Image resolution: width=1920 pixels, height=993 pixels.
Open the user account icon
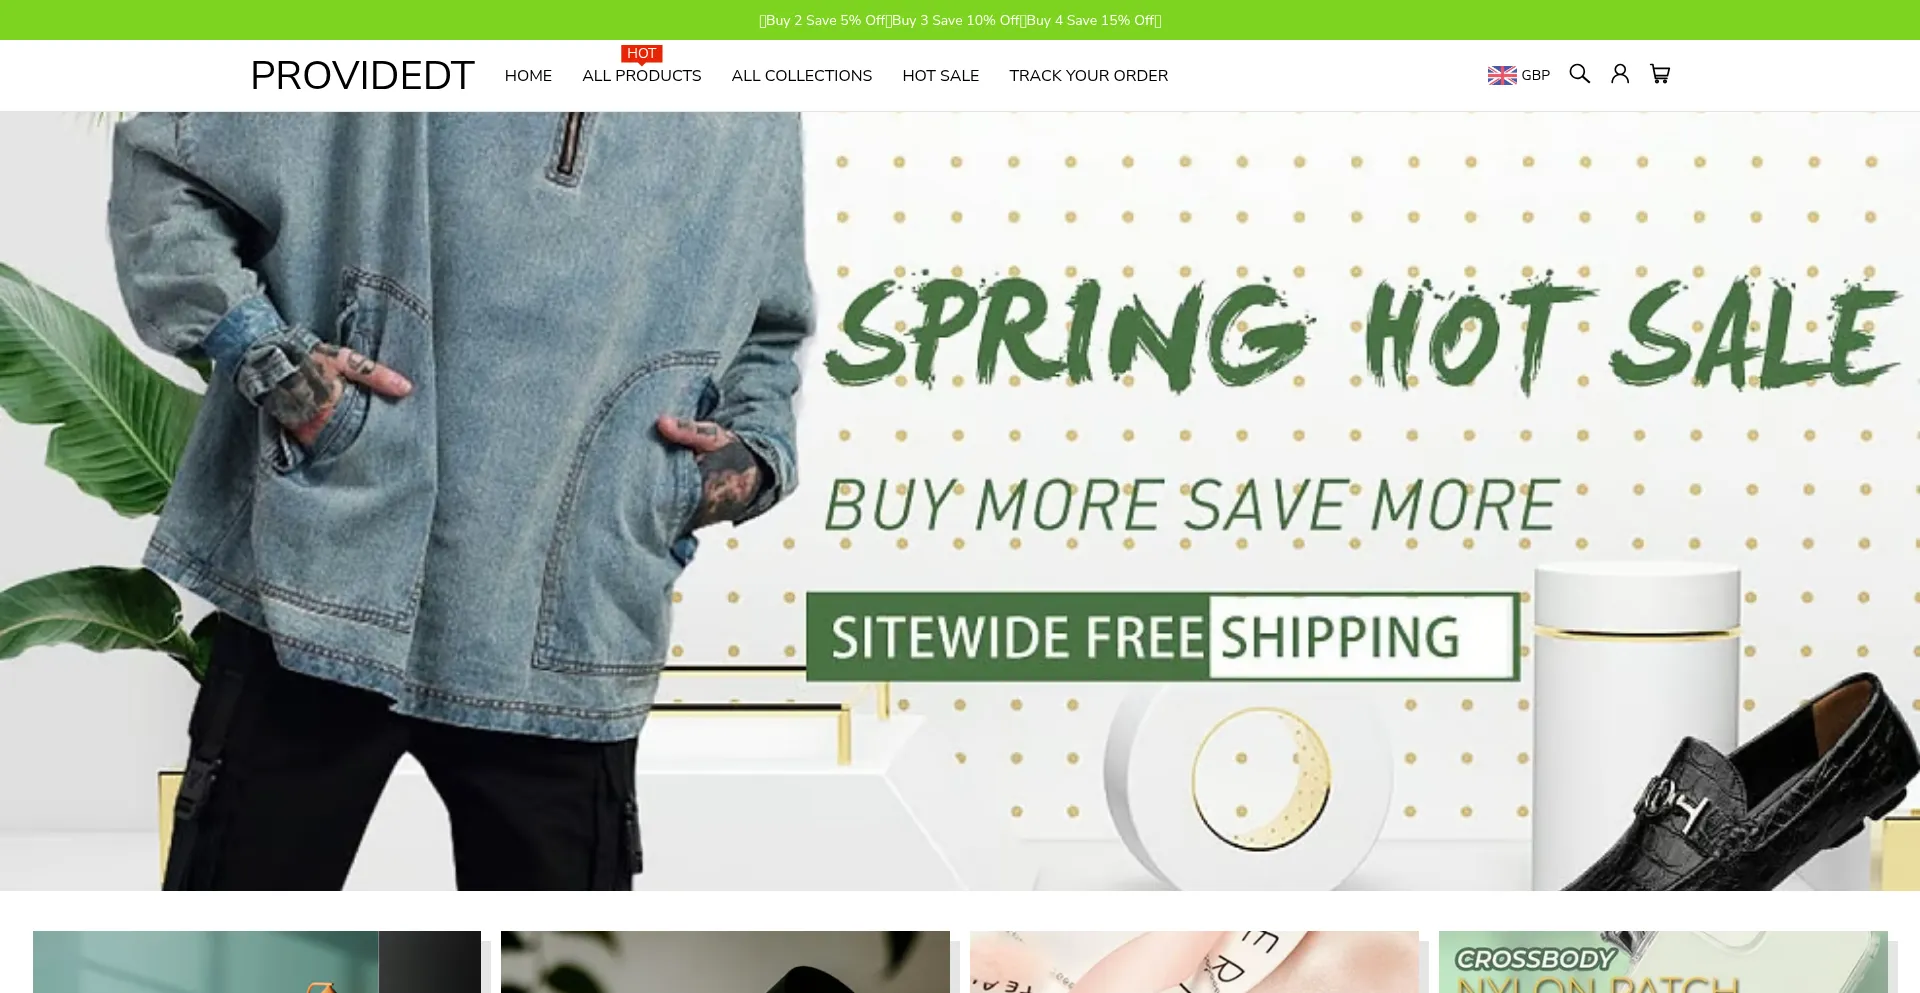click(x=1620, y=74)
